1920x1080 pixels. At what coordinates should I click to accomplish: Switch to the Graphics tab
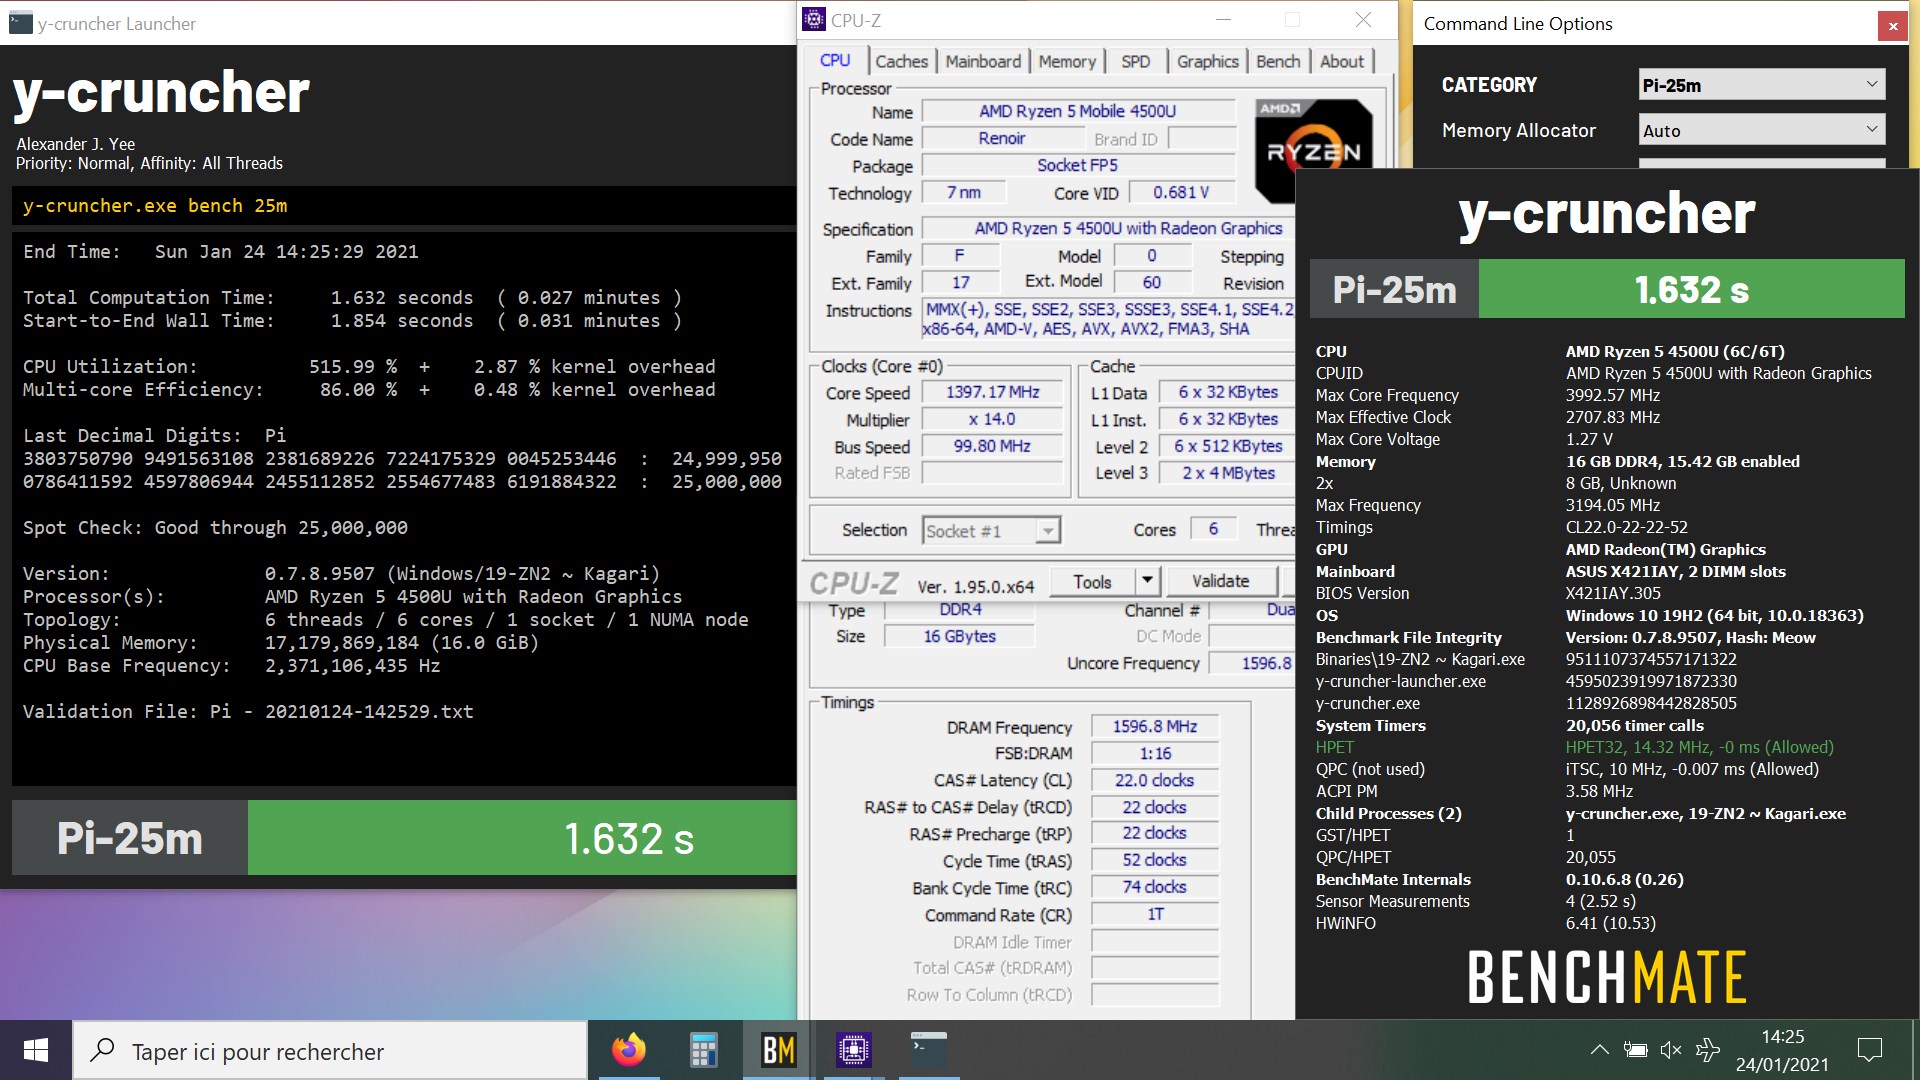[x=1207, y=61]
